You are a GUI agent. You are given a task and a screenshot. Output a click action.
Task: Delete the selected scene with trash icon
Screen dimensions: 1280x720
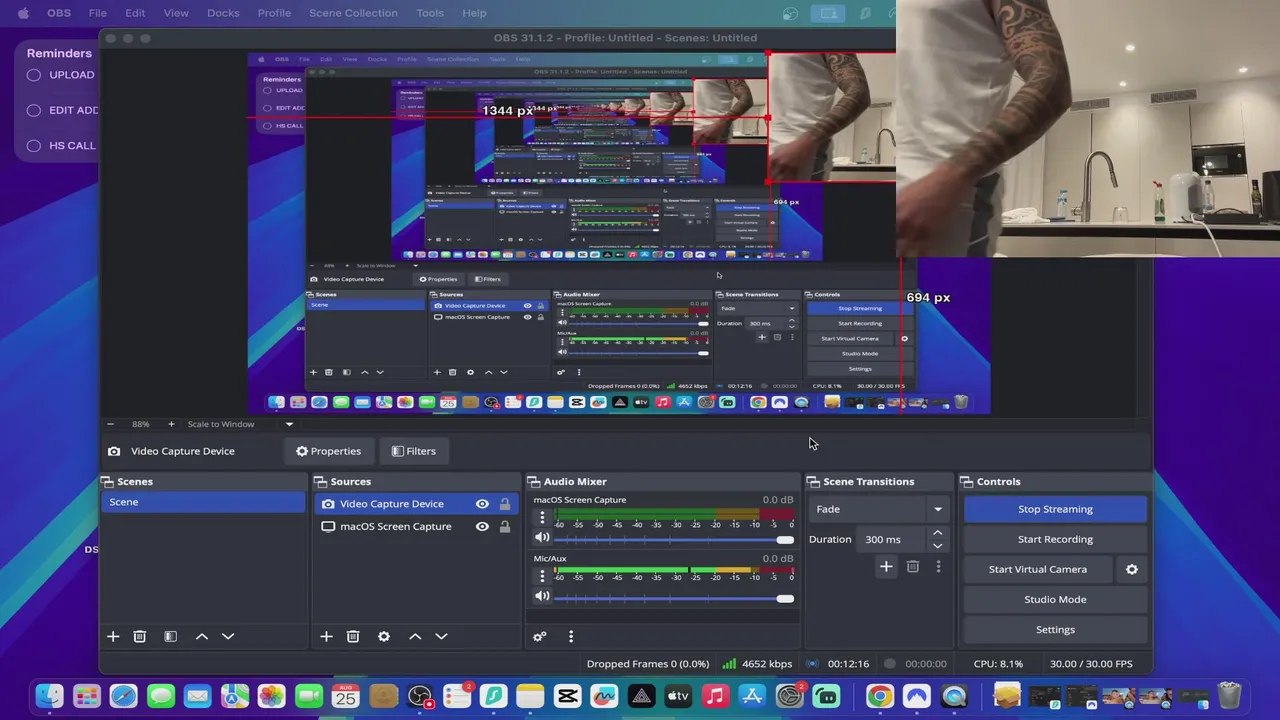pos(140,636)
